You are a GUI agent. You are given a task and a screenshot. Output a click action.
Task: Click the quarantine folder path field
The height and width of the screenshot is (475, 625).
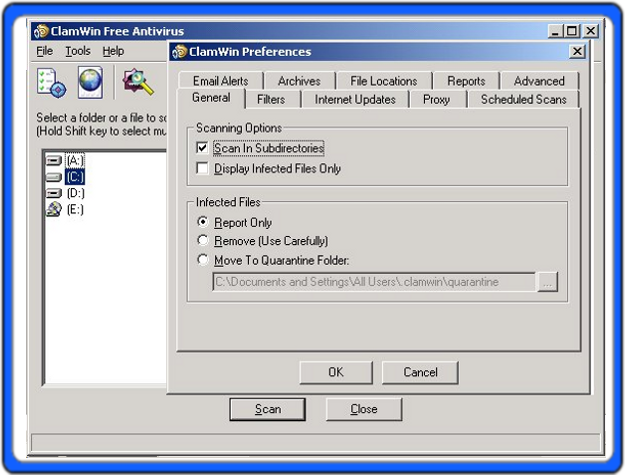(374, 282)
